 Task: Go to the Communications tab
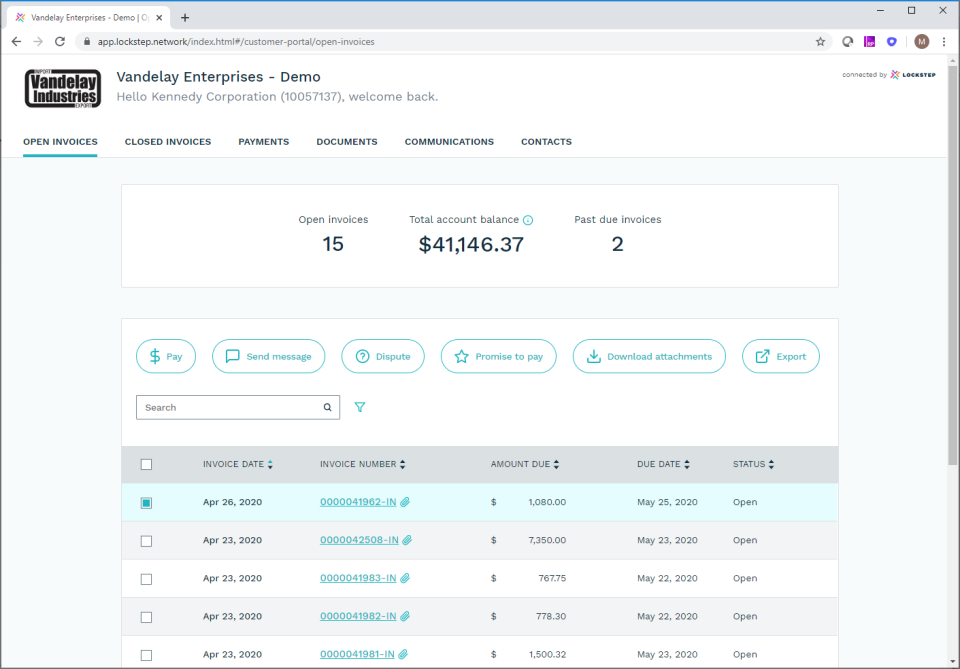(x=449, y=142)
